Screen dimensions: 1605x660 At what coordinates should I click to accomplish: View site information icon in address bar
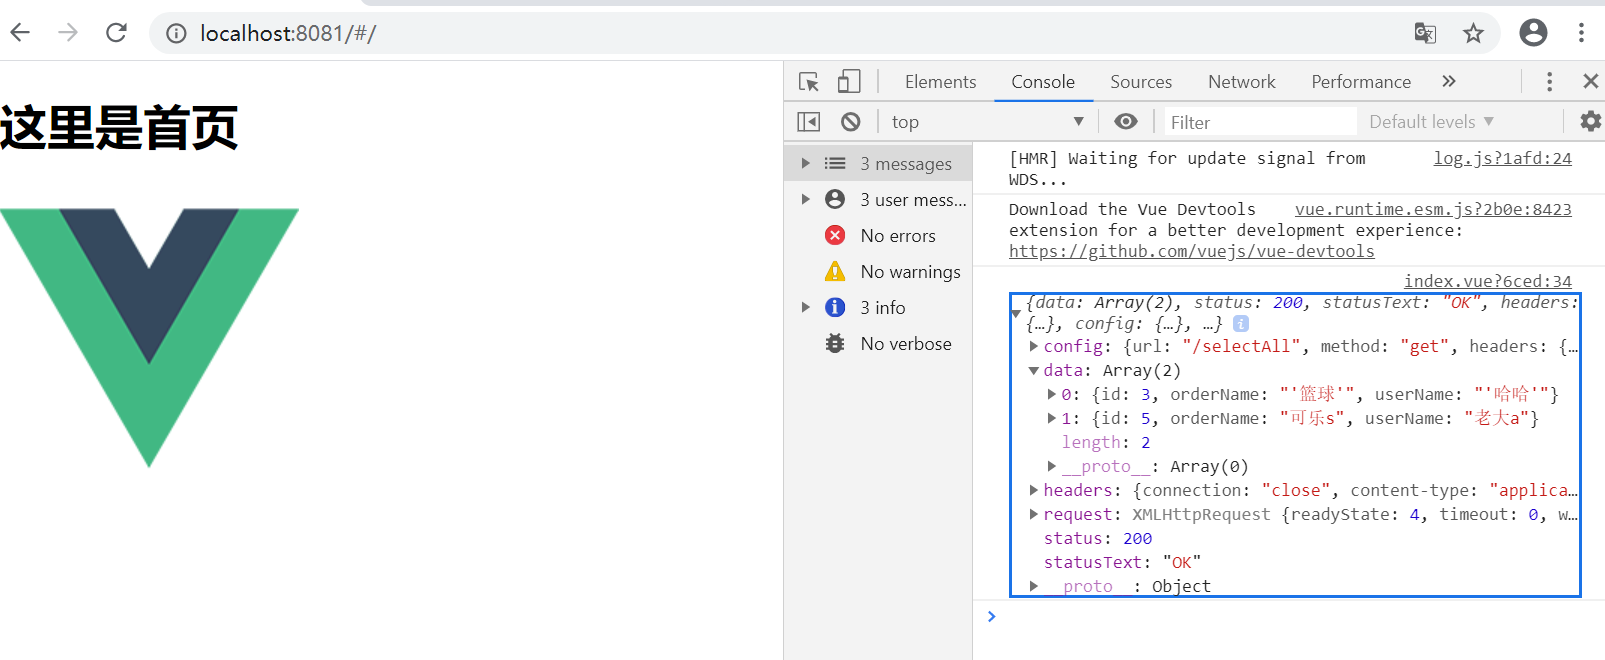click(176, 34)
